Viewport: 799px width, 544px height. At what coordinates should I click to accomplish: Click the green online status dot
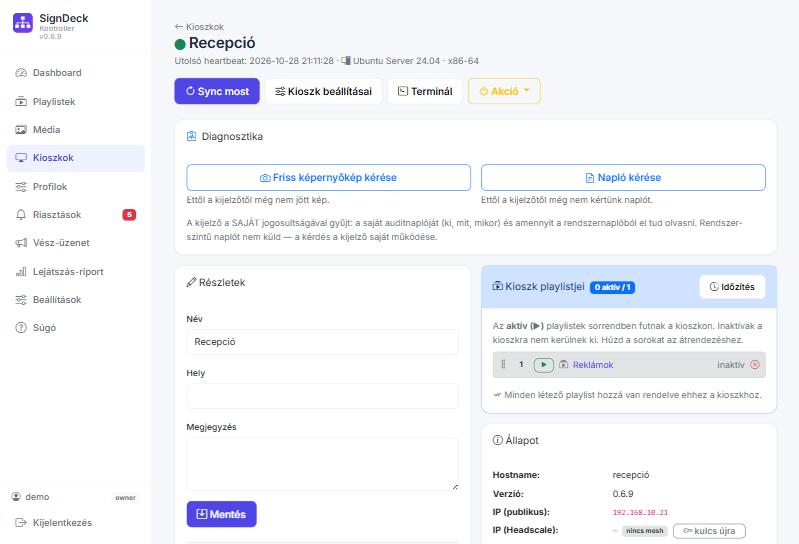[x=180, y=44]
